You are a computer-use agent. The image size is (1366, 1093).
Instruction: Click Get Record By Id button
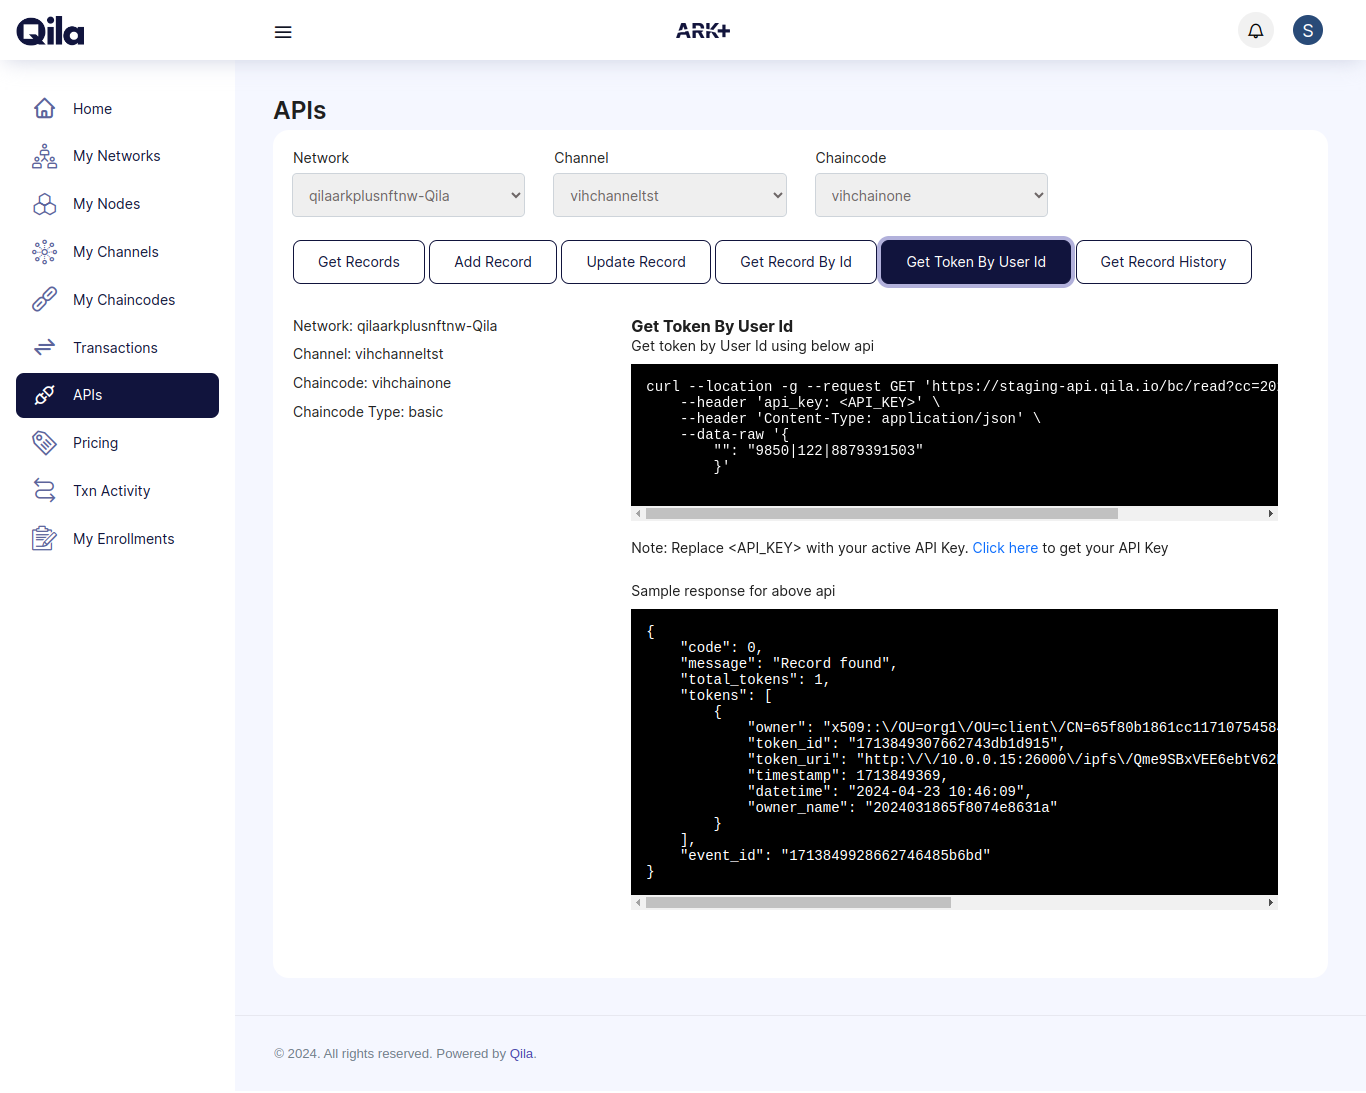pyautogui.click(x=796, y=262)
